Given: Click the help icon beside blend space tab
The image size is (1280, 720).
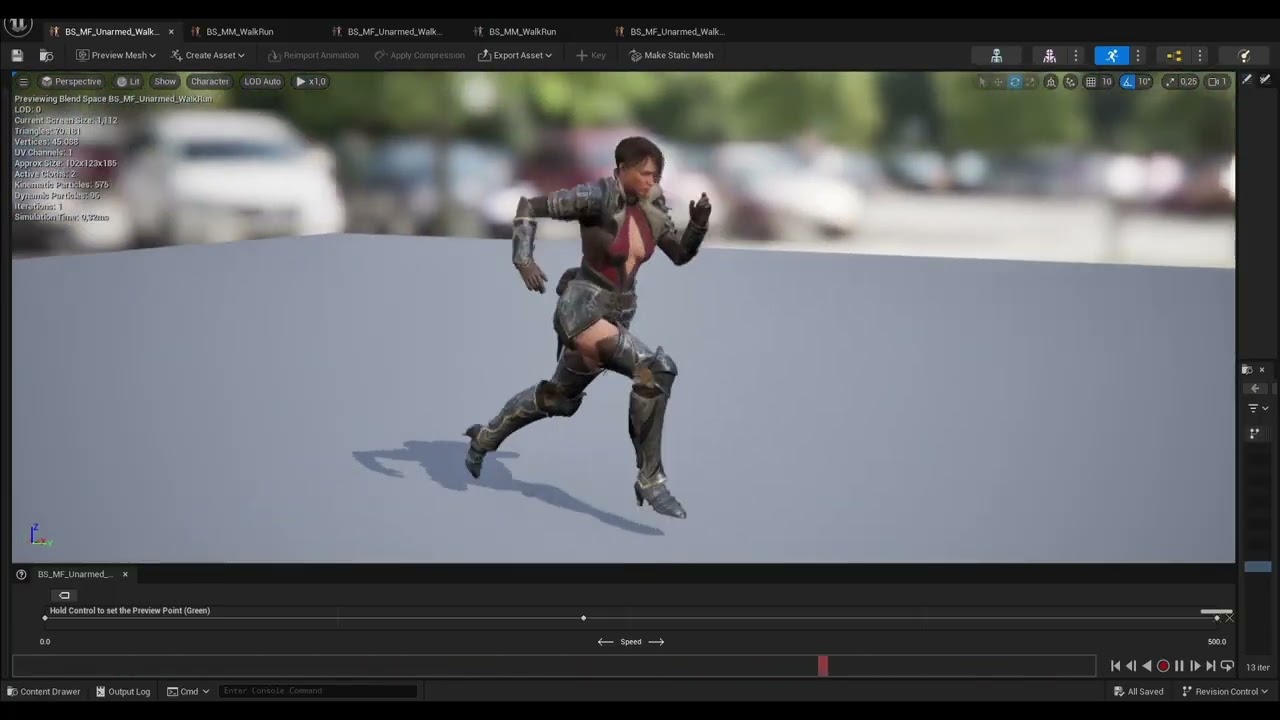Looking at the screenshot, I should click(x=21, y=574).
